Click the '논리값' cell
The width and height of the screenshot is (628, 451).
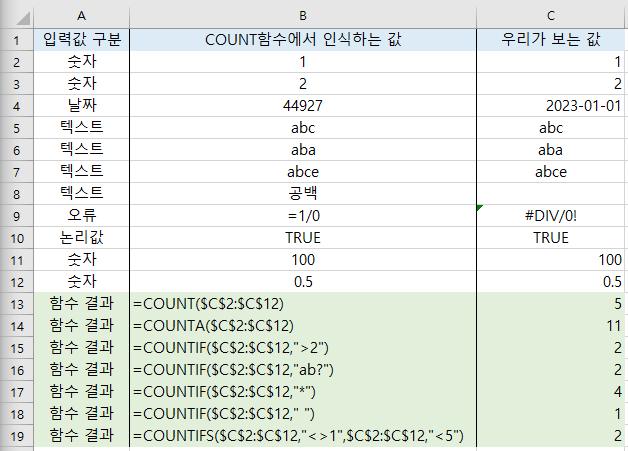82,238
